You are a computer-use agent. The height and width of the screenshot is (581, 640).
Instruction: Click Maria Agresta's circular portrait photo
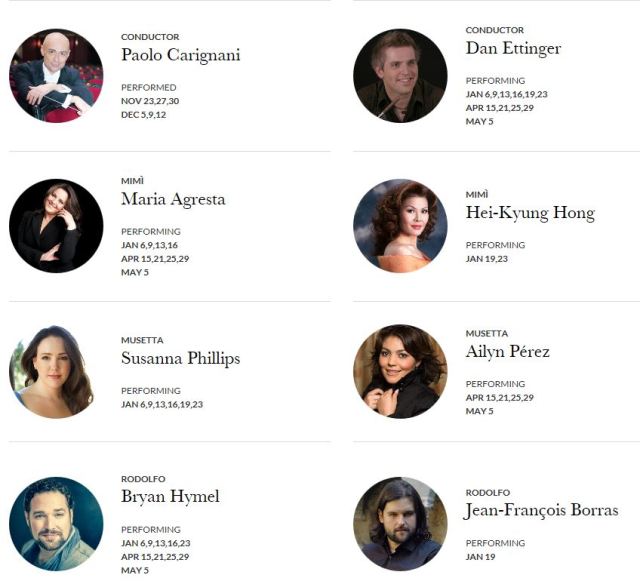56,226
